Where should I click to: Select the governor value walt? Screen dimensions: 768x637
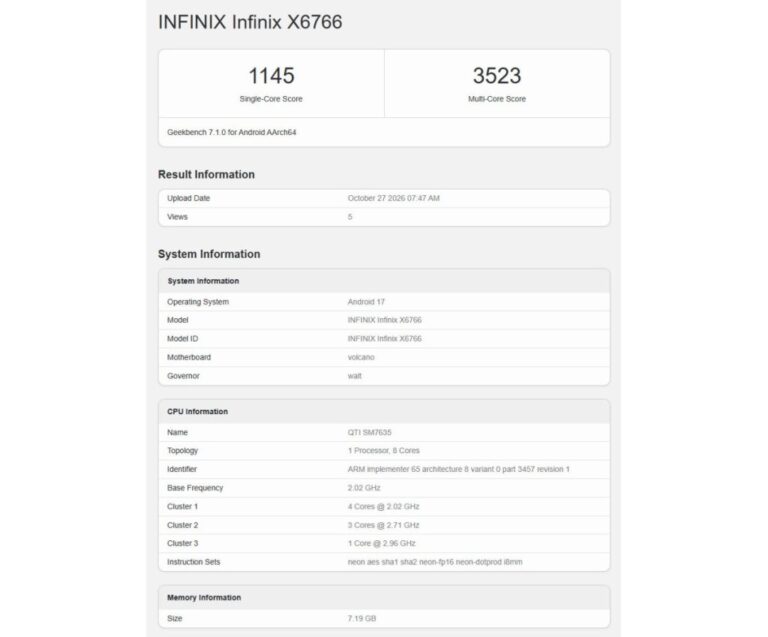point(355,376)
